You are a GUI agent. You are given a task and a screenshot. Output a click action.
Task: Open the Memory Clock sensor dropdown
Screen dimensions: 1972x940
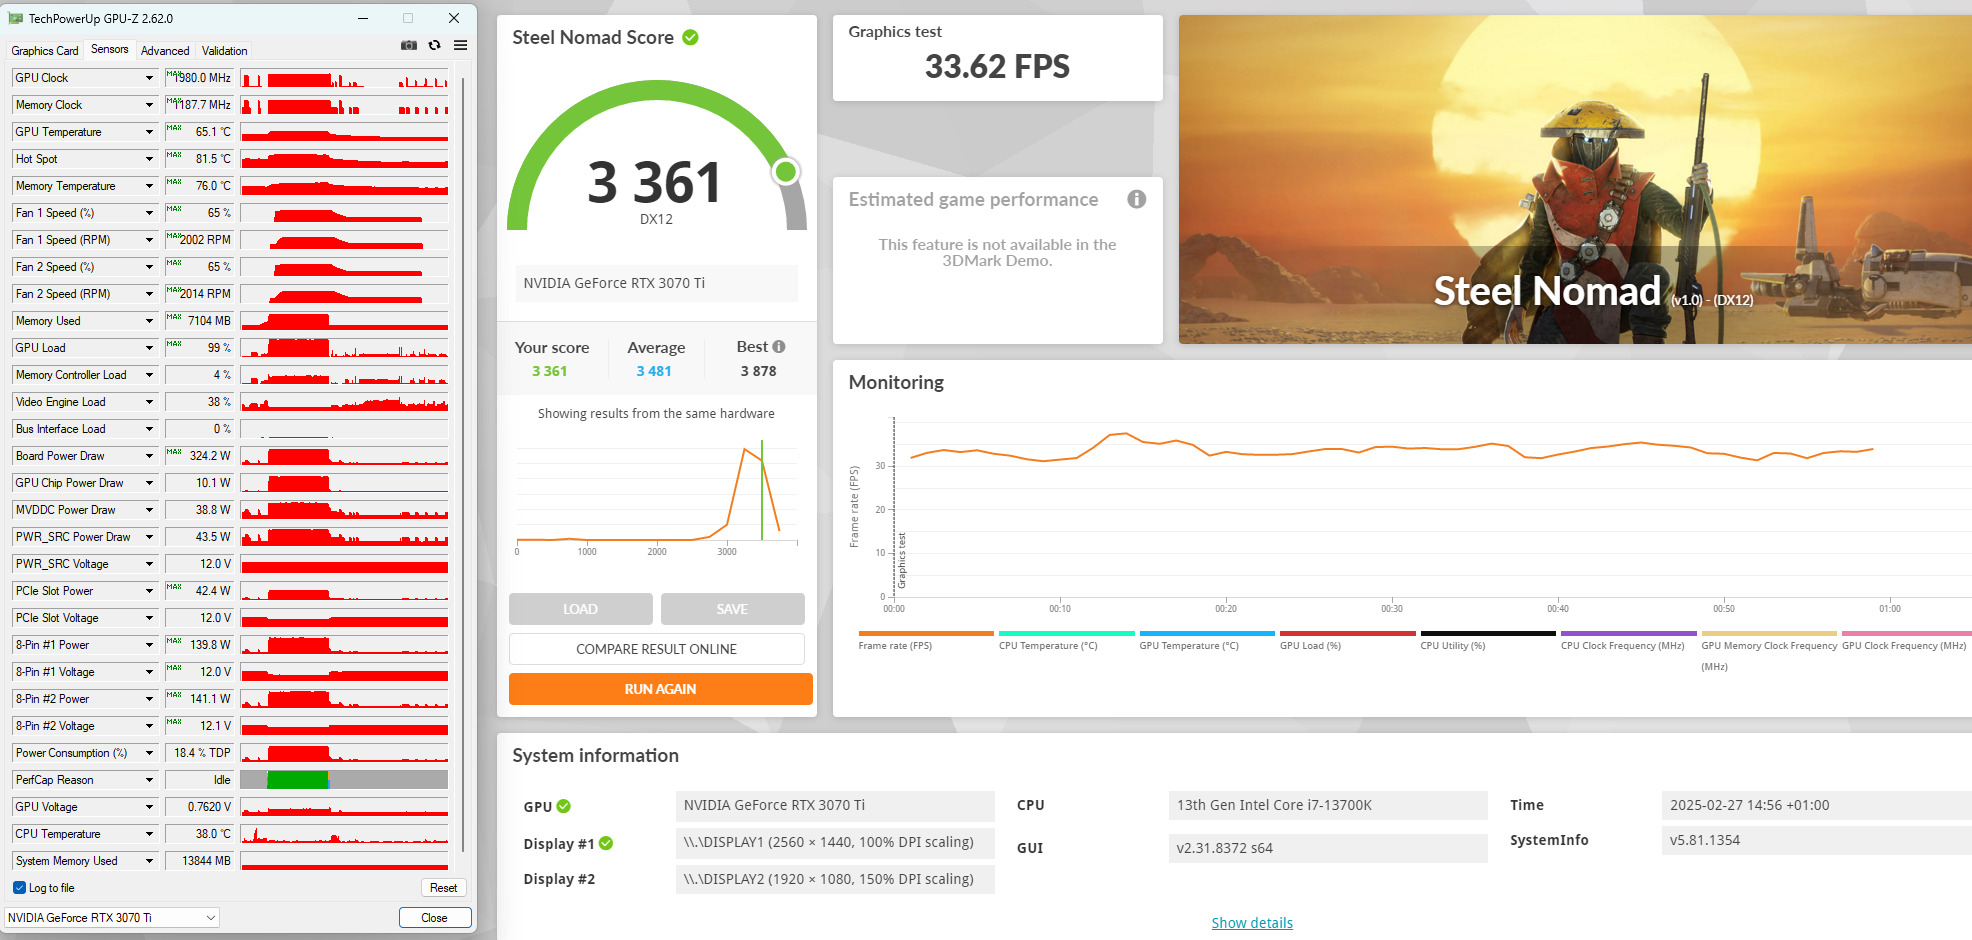pyautogui.click(x=149, y=105)
